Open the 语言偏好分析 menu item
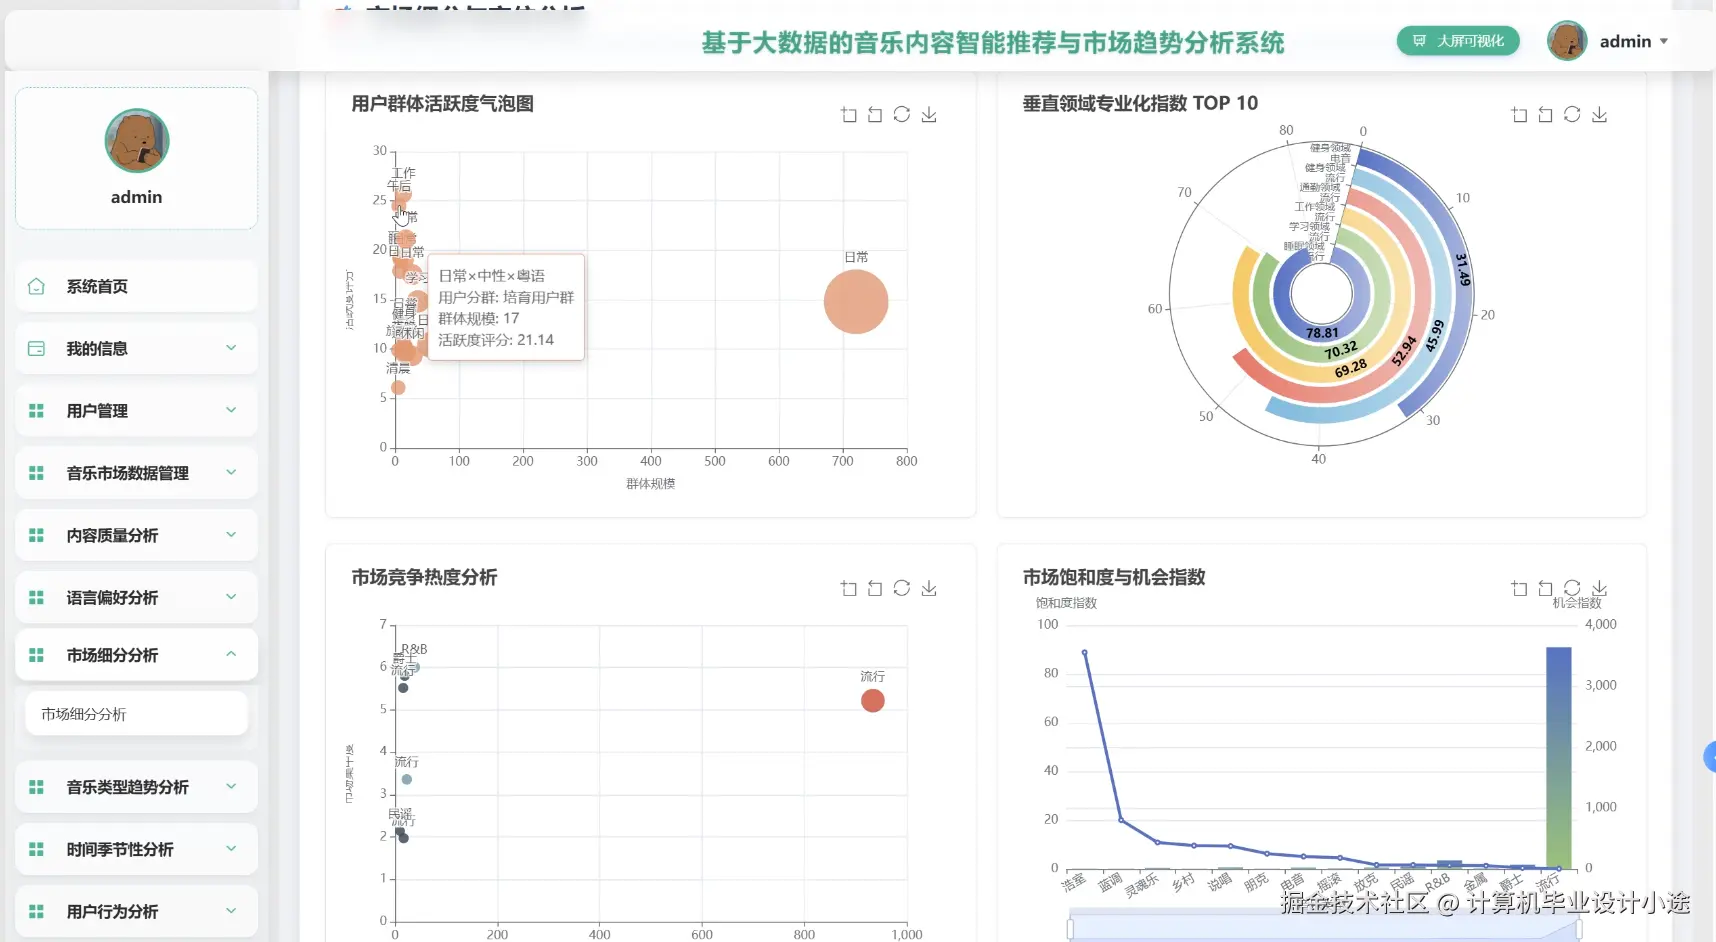Viewport: 1716px width, 942px height. 136,597
